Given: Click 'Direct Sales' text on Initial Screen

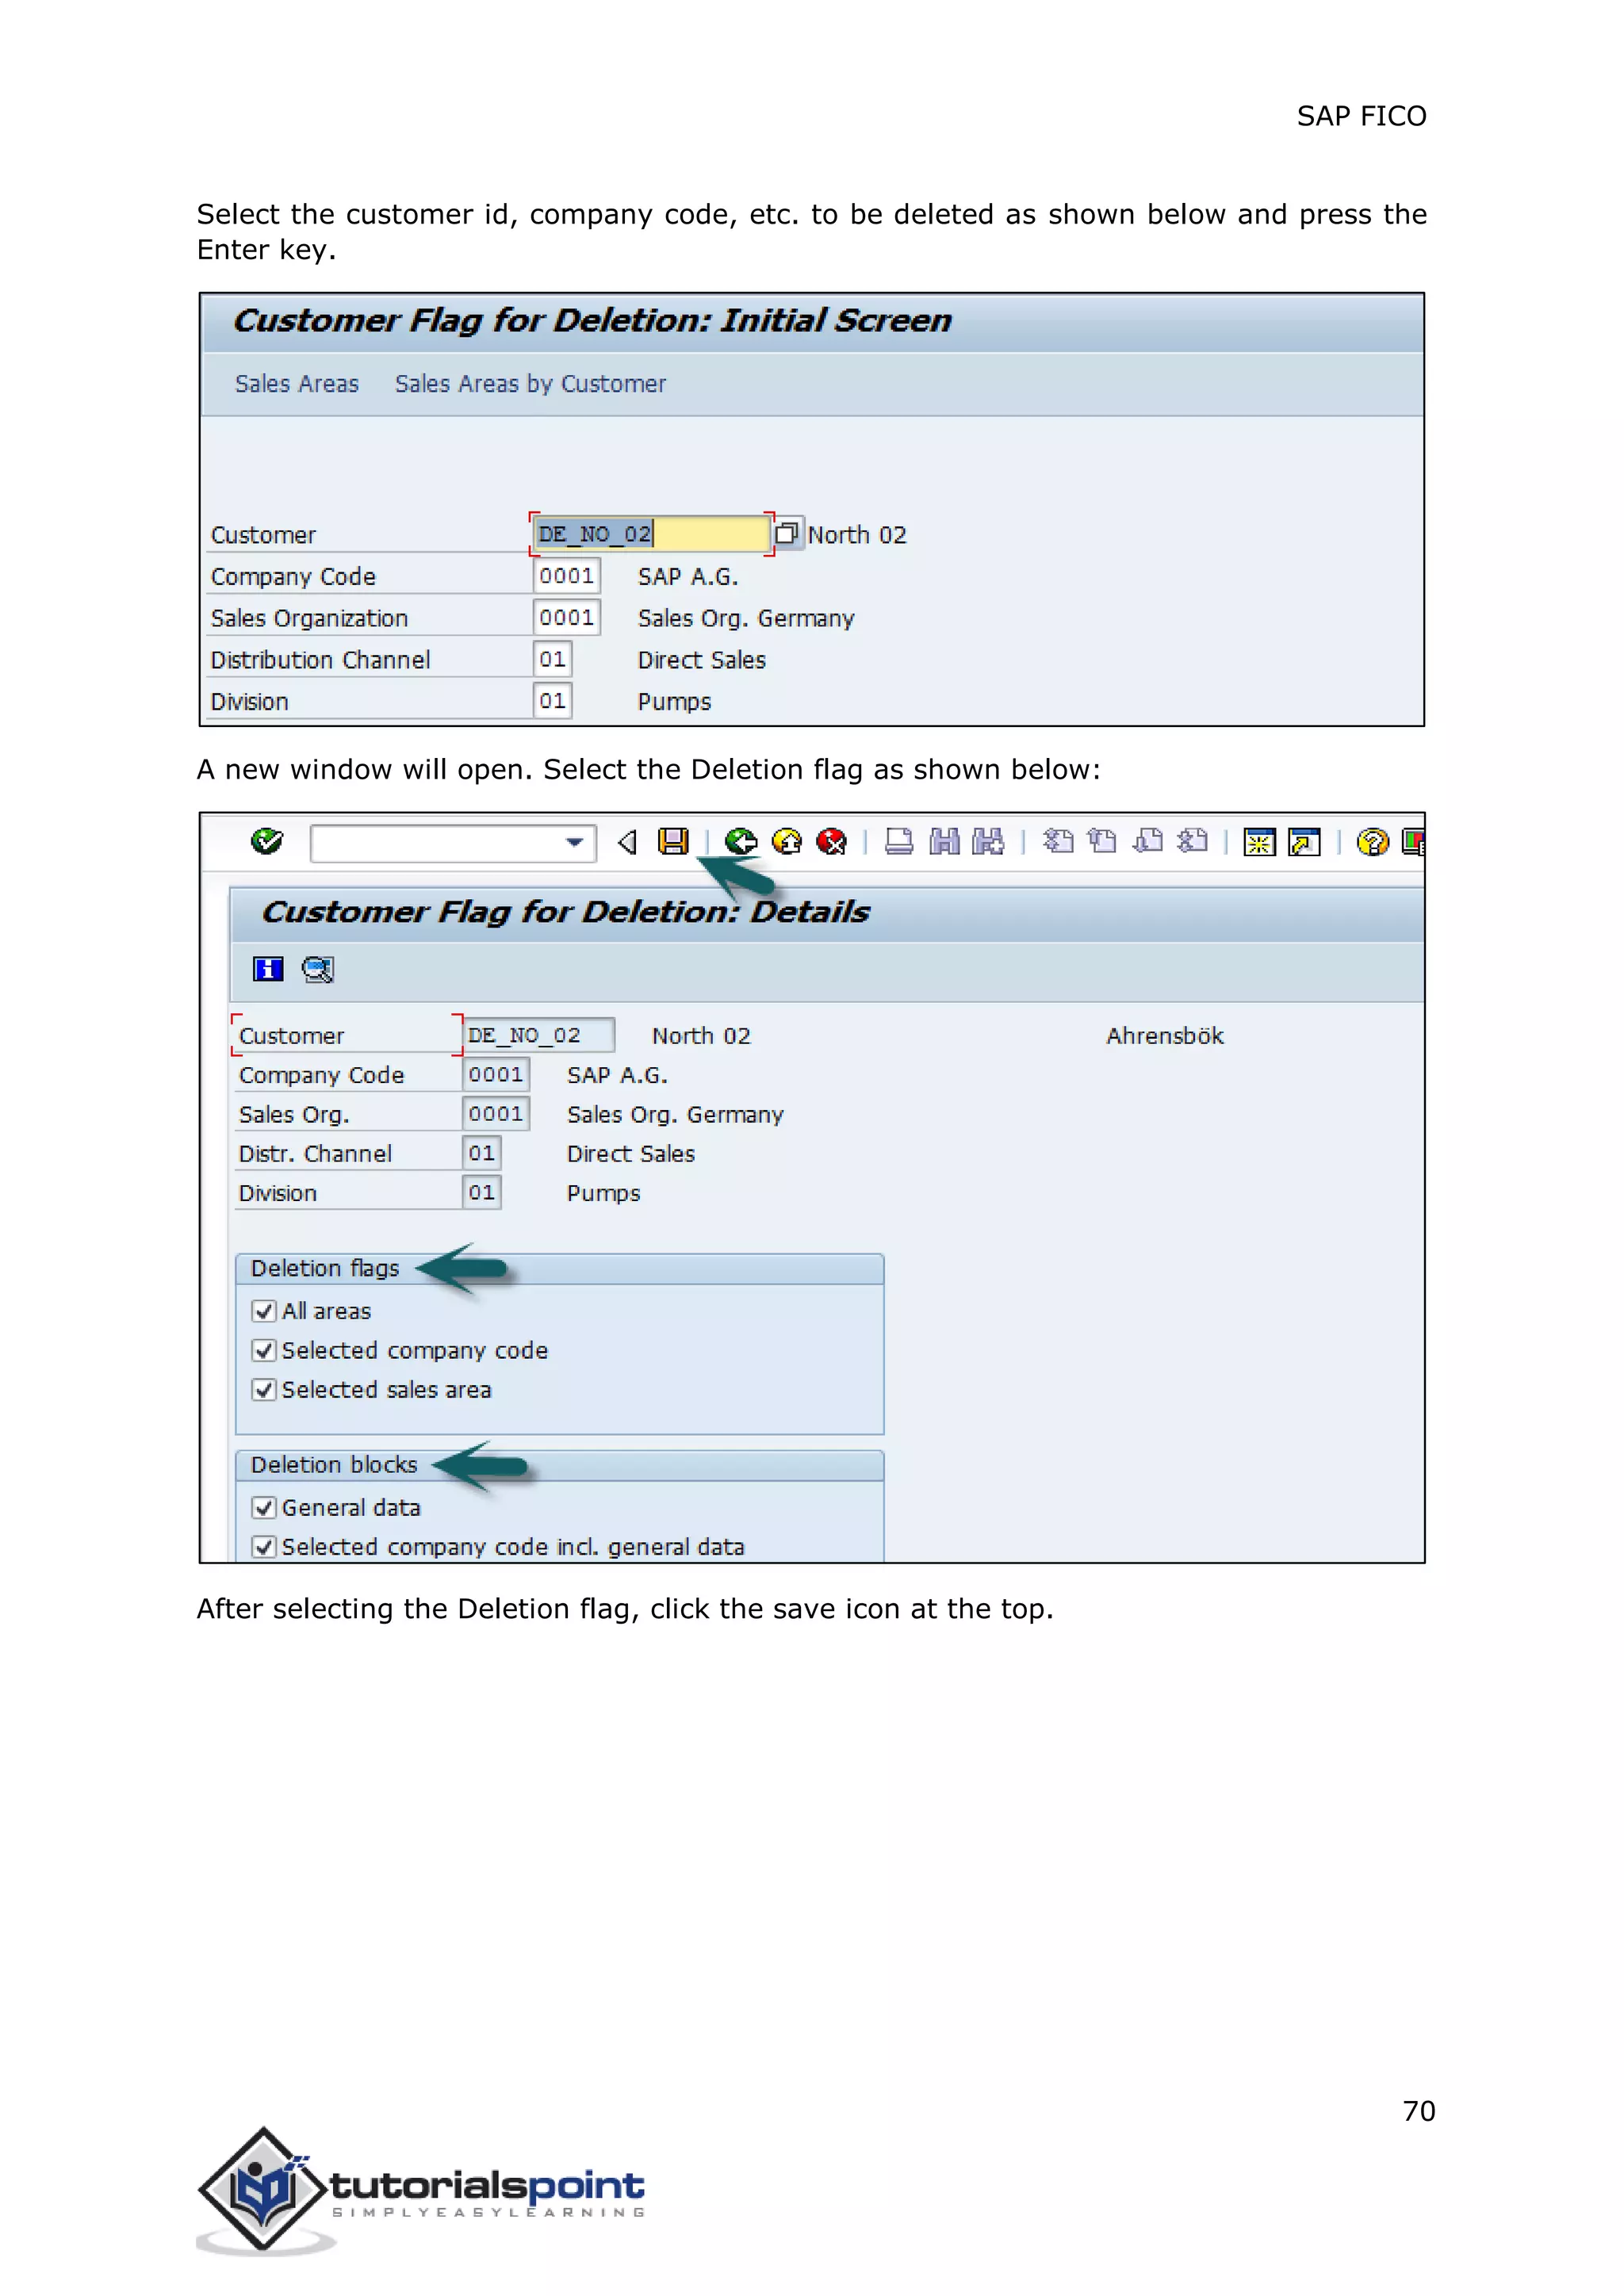Looking at the screenshot, I should pos(702,660).
